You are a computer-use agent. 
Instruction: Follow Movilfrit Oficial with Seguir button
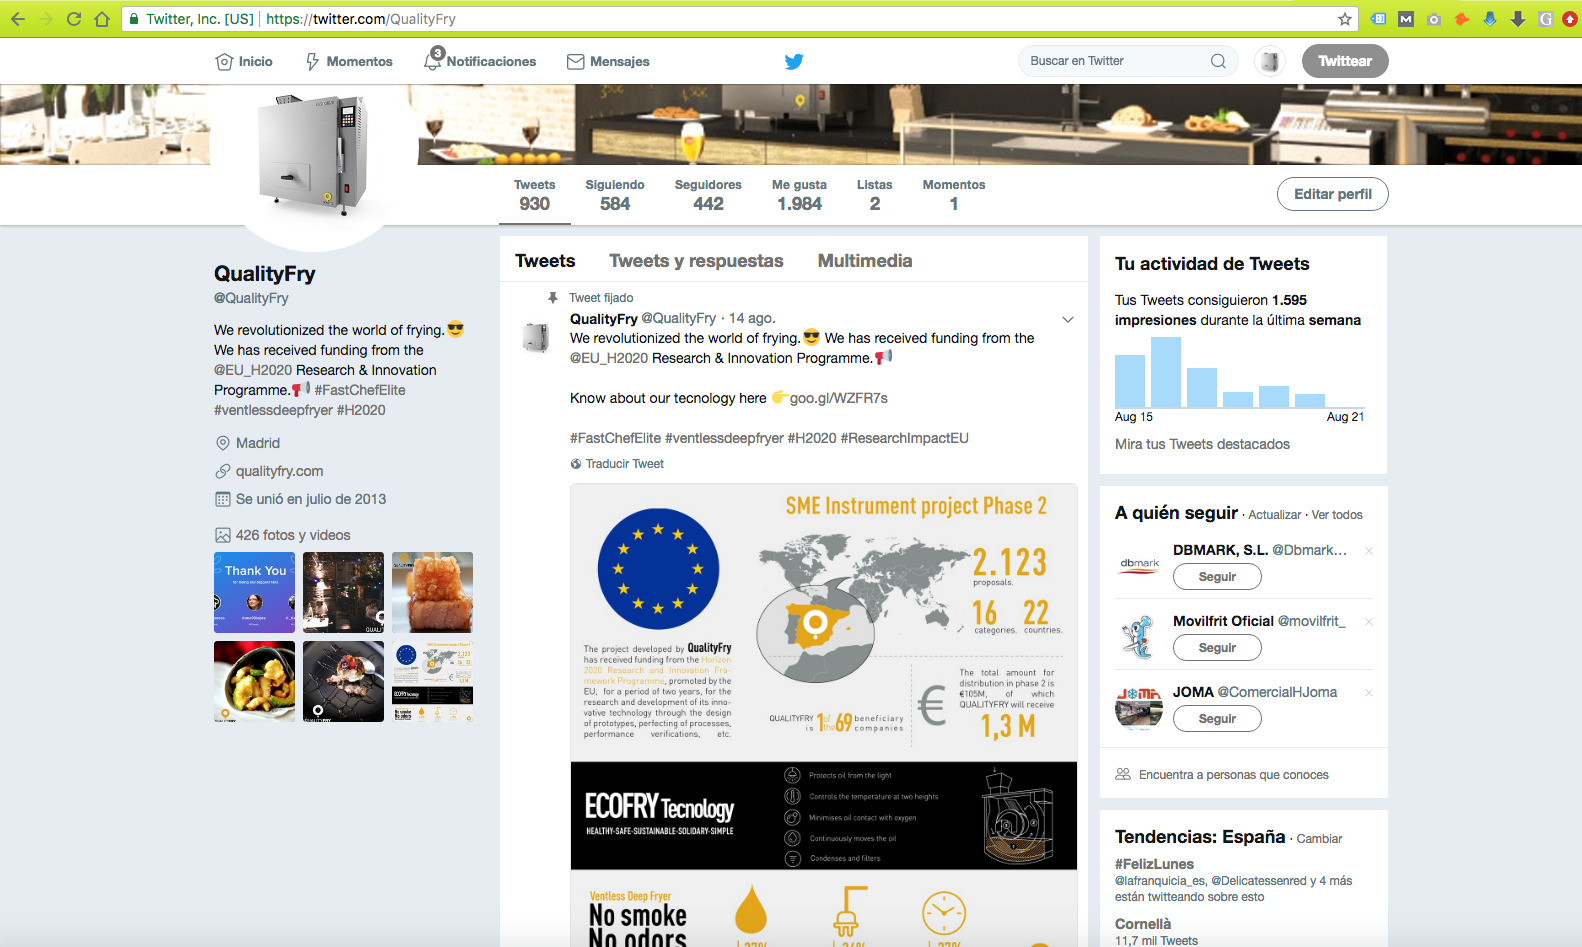click(x=1217, y=648)
